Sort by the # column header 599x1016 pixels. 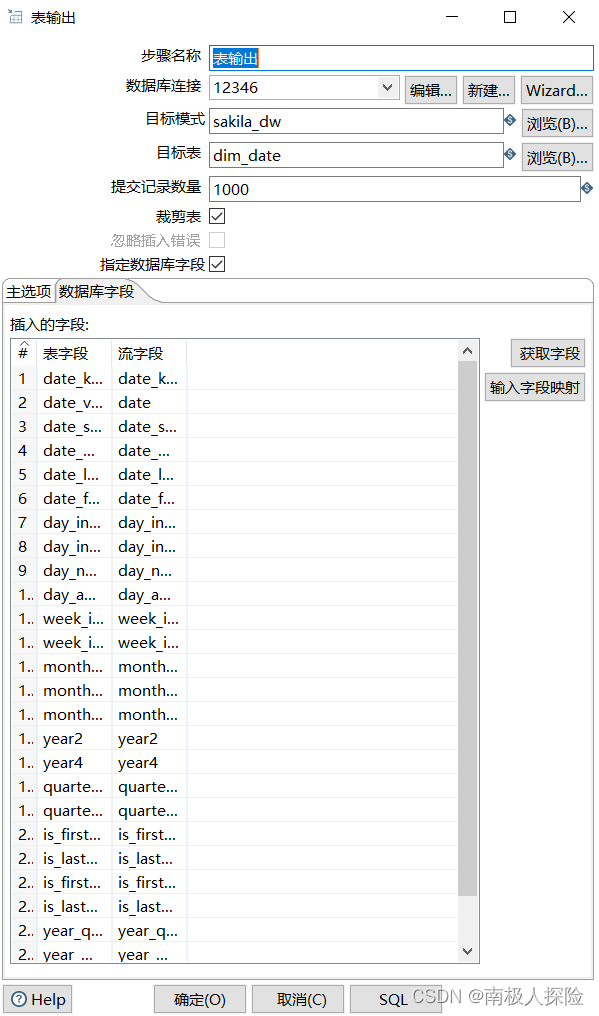(x=24, y=351)
